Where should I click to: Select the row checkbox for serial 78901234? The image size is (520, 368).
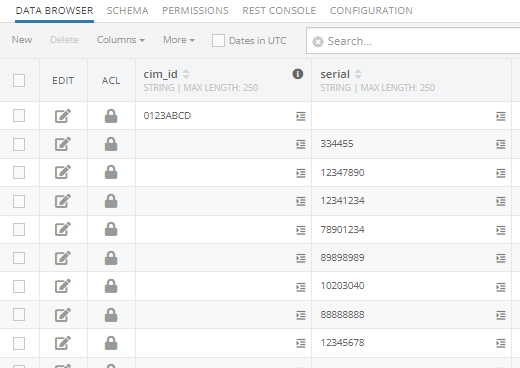click(x=19, y=229)
